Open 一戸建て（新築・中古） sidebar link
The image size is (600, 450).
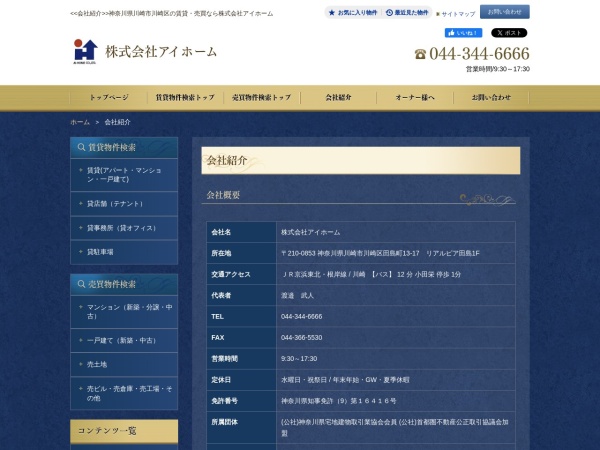pyautogui.click(x=124, y=341)
